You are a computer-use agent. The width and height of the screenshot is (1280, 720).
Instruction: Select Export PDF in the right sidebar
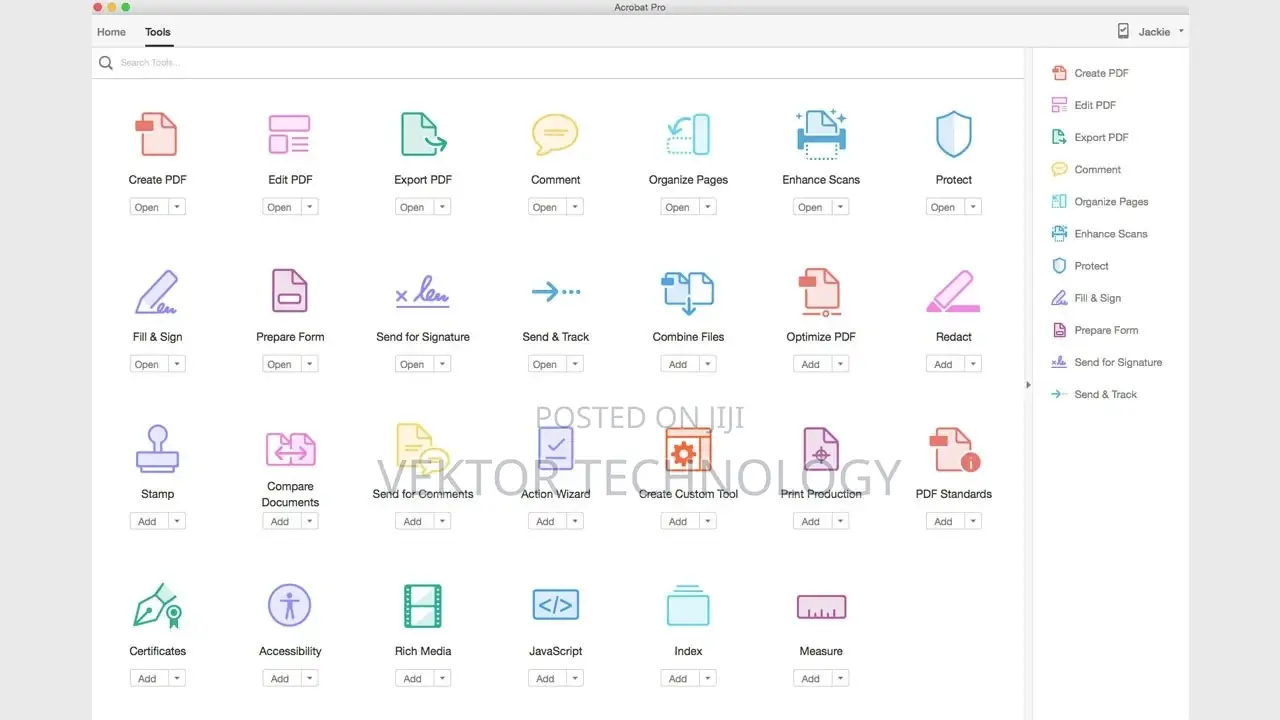click(1089, 137)
